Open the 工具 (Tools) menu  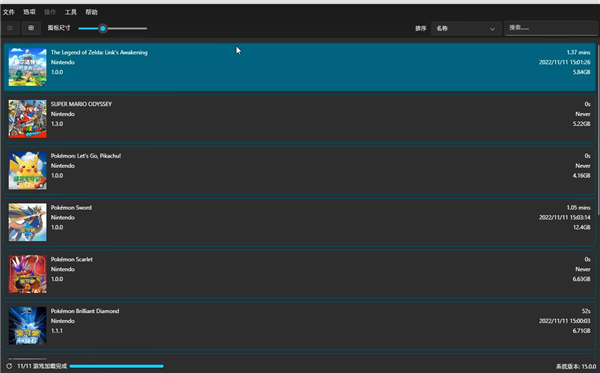[70, 12]
